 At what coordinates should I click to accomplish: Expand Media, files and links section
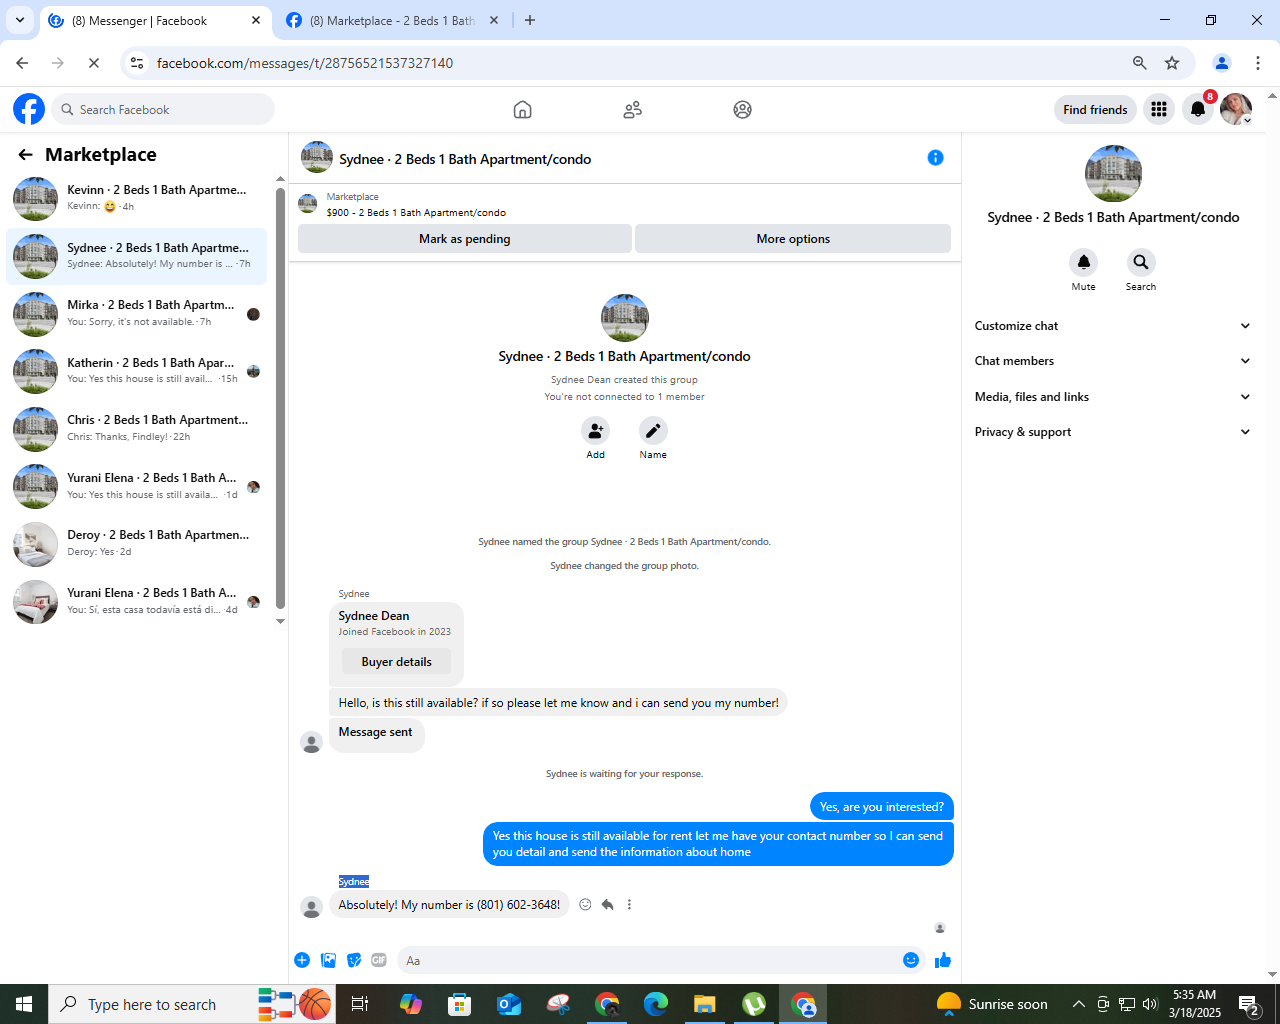tap(1113, 397)
